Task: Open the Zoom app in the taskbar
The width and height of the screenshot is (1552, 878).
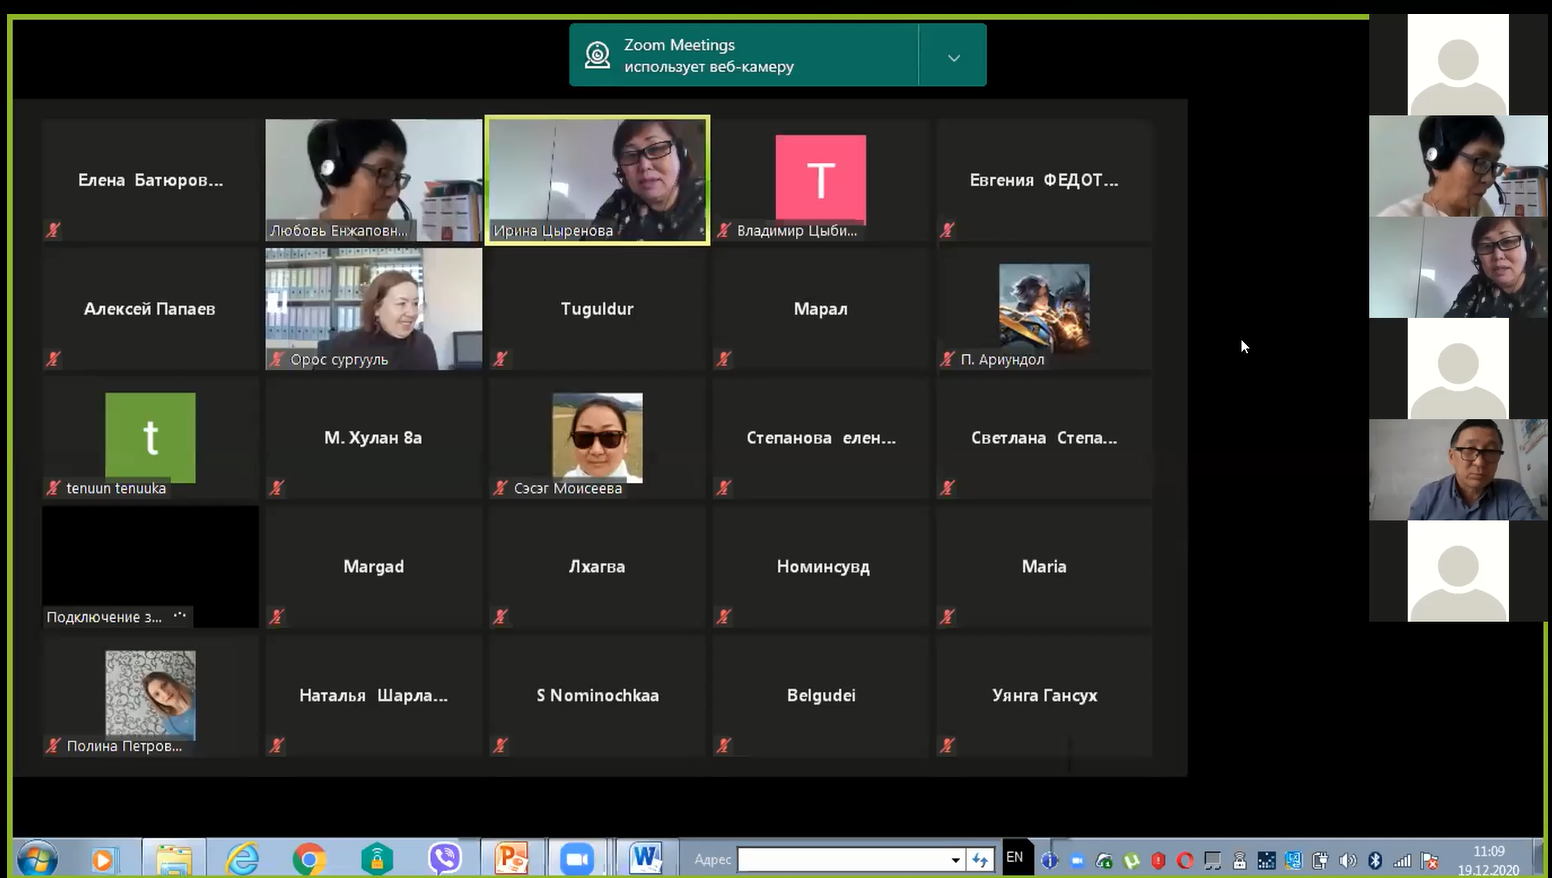Action: [576, 859]
